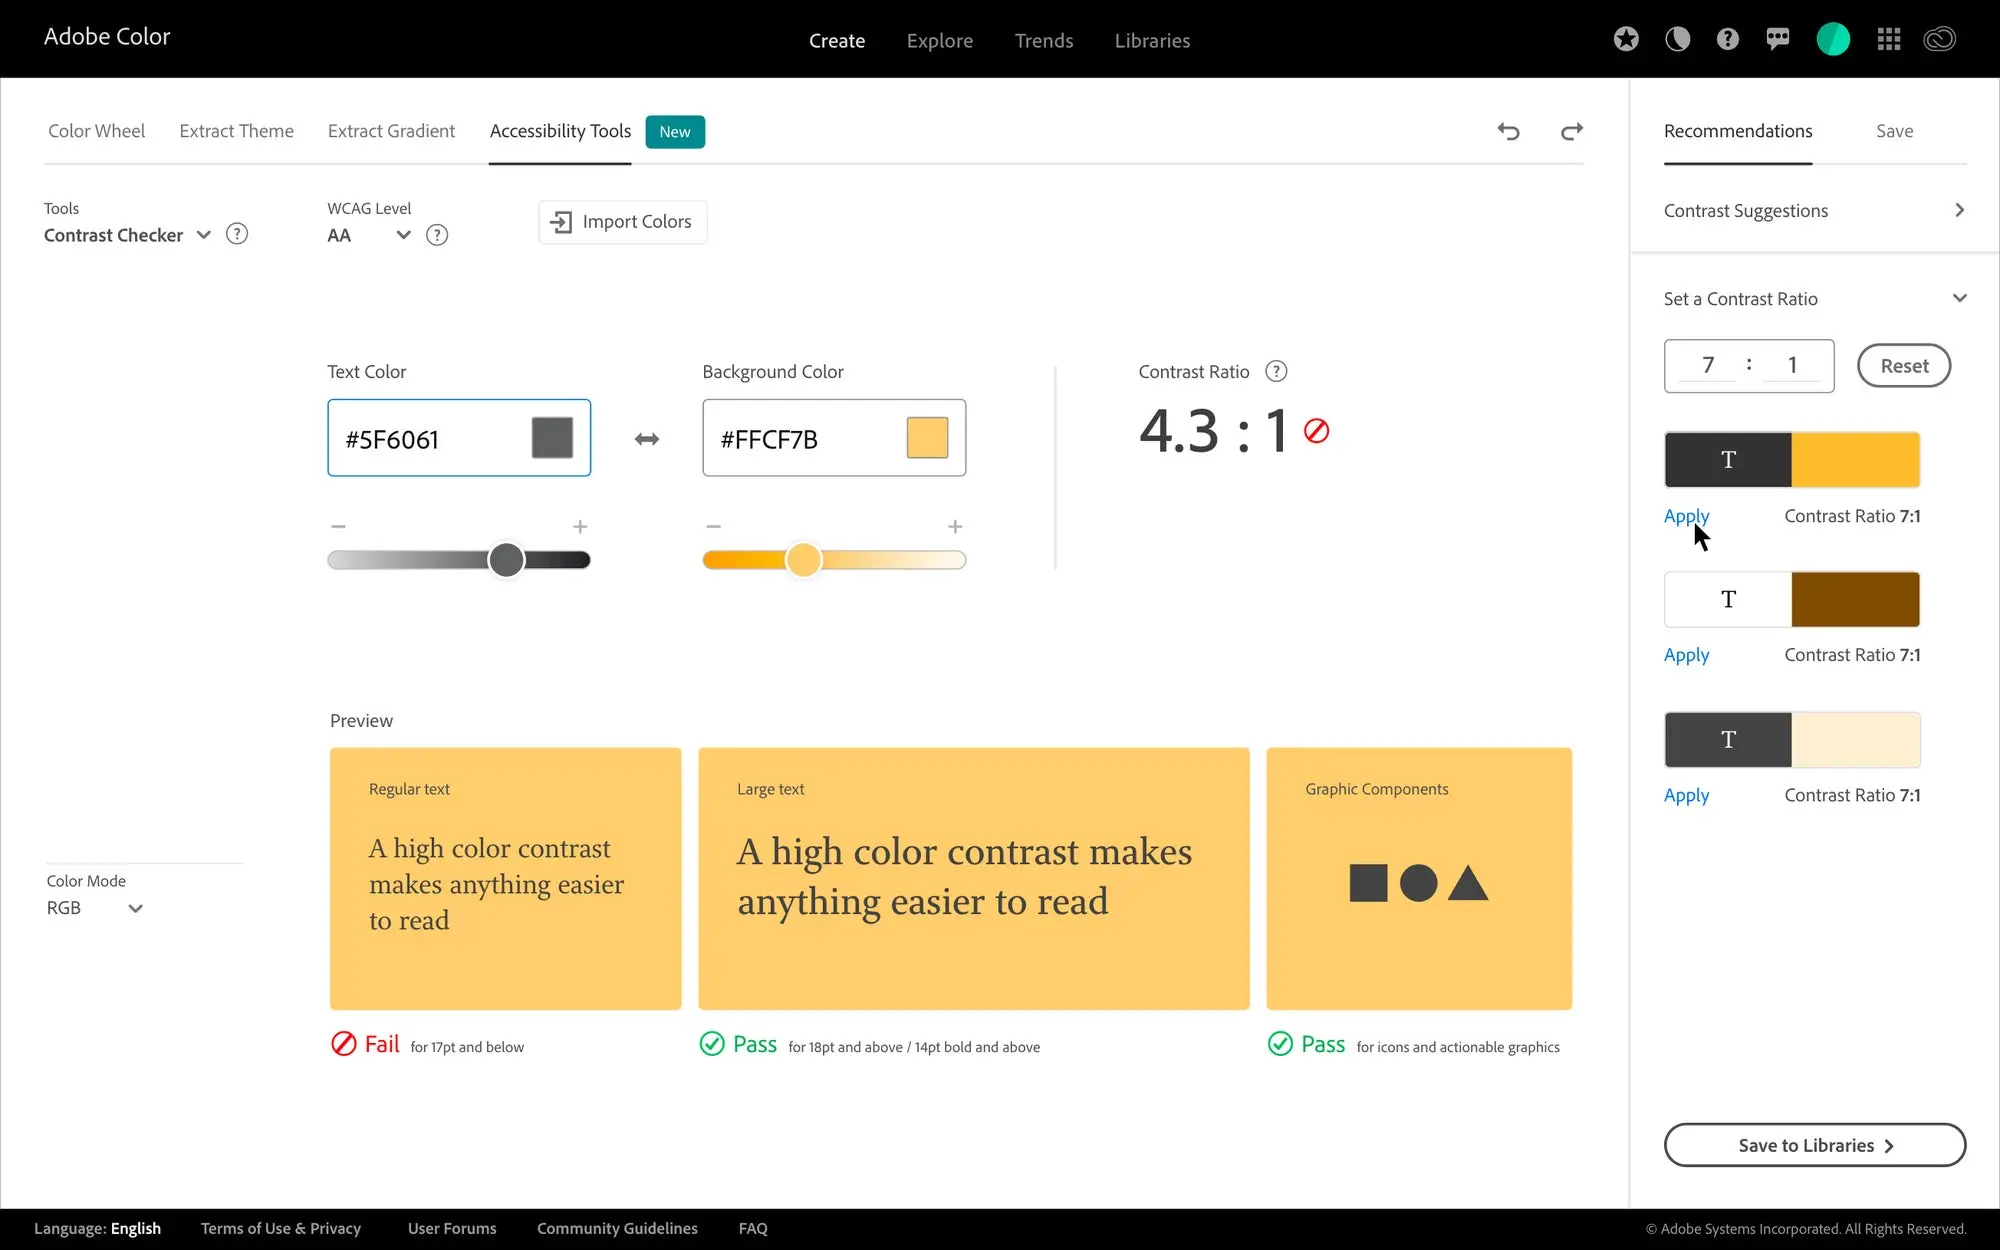Click the Contrast Ratio help icon
2000x1250 pixels.
[1276, 371]
